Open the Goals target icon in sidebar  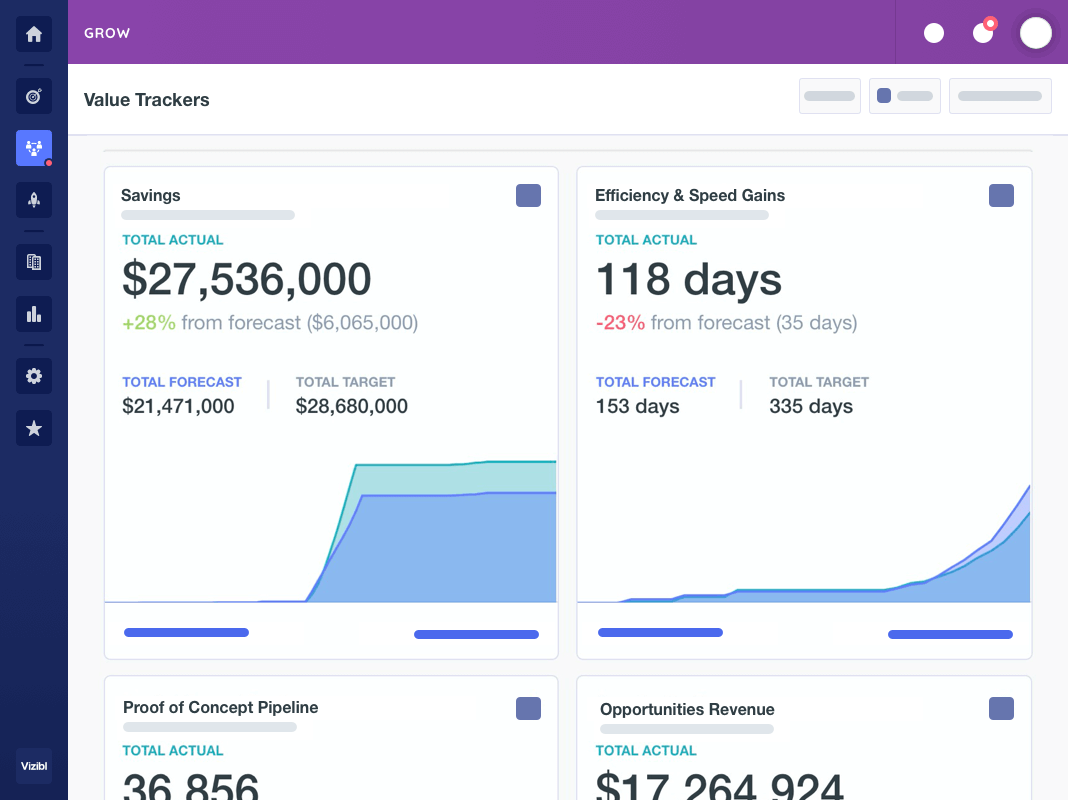tap(33, 96)
